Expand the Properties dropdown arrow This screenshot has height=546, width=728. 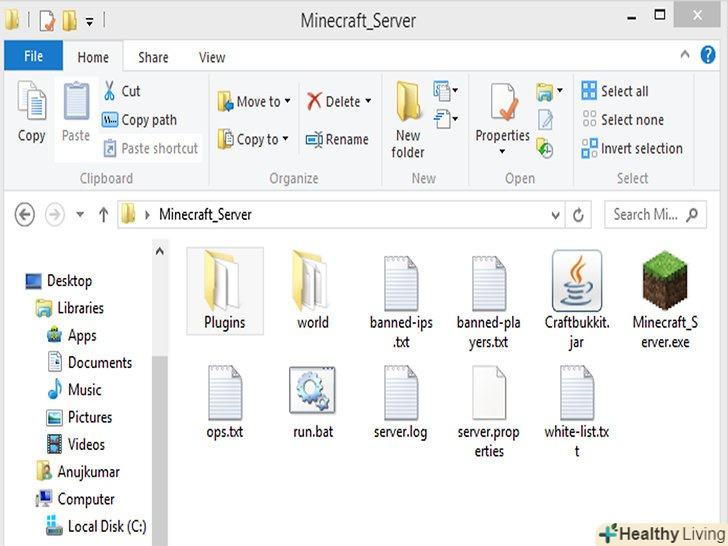(x=502, y=151)
